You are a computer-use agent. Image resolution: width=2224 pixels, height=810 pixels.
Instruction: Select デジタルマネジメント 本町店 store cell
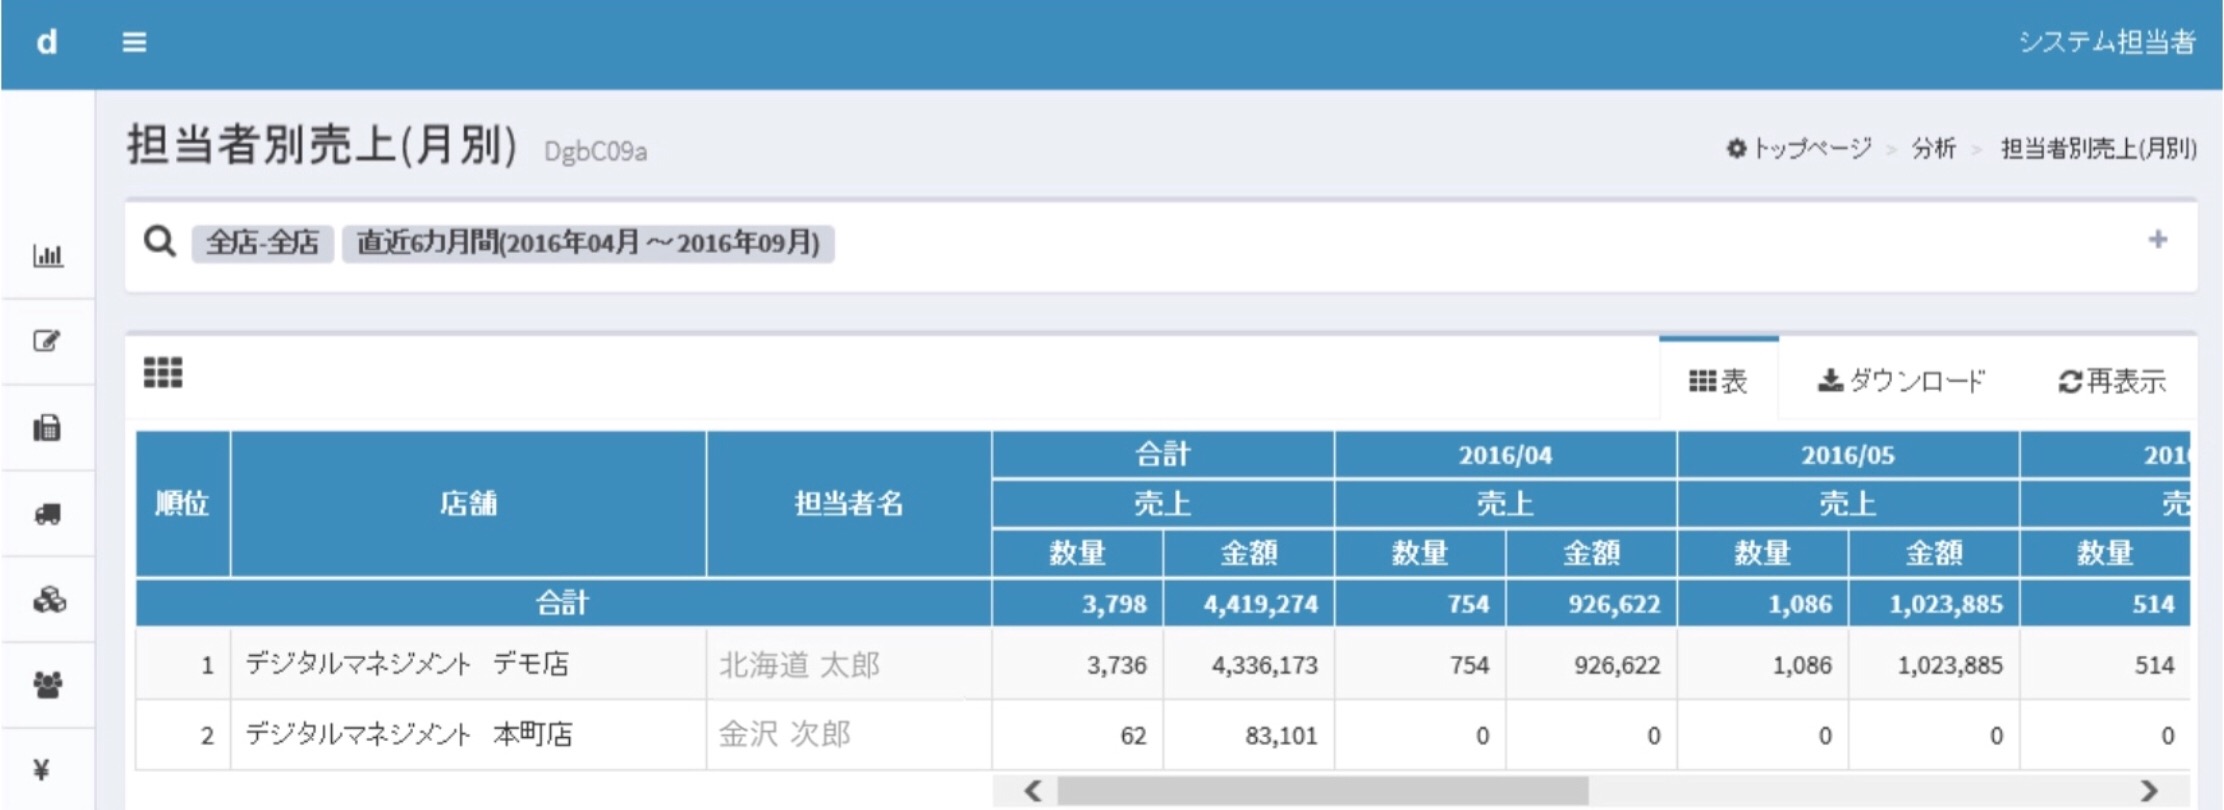468,735
